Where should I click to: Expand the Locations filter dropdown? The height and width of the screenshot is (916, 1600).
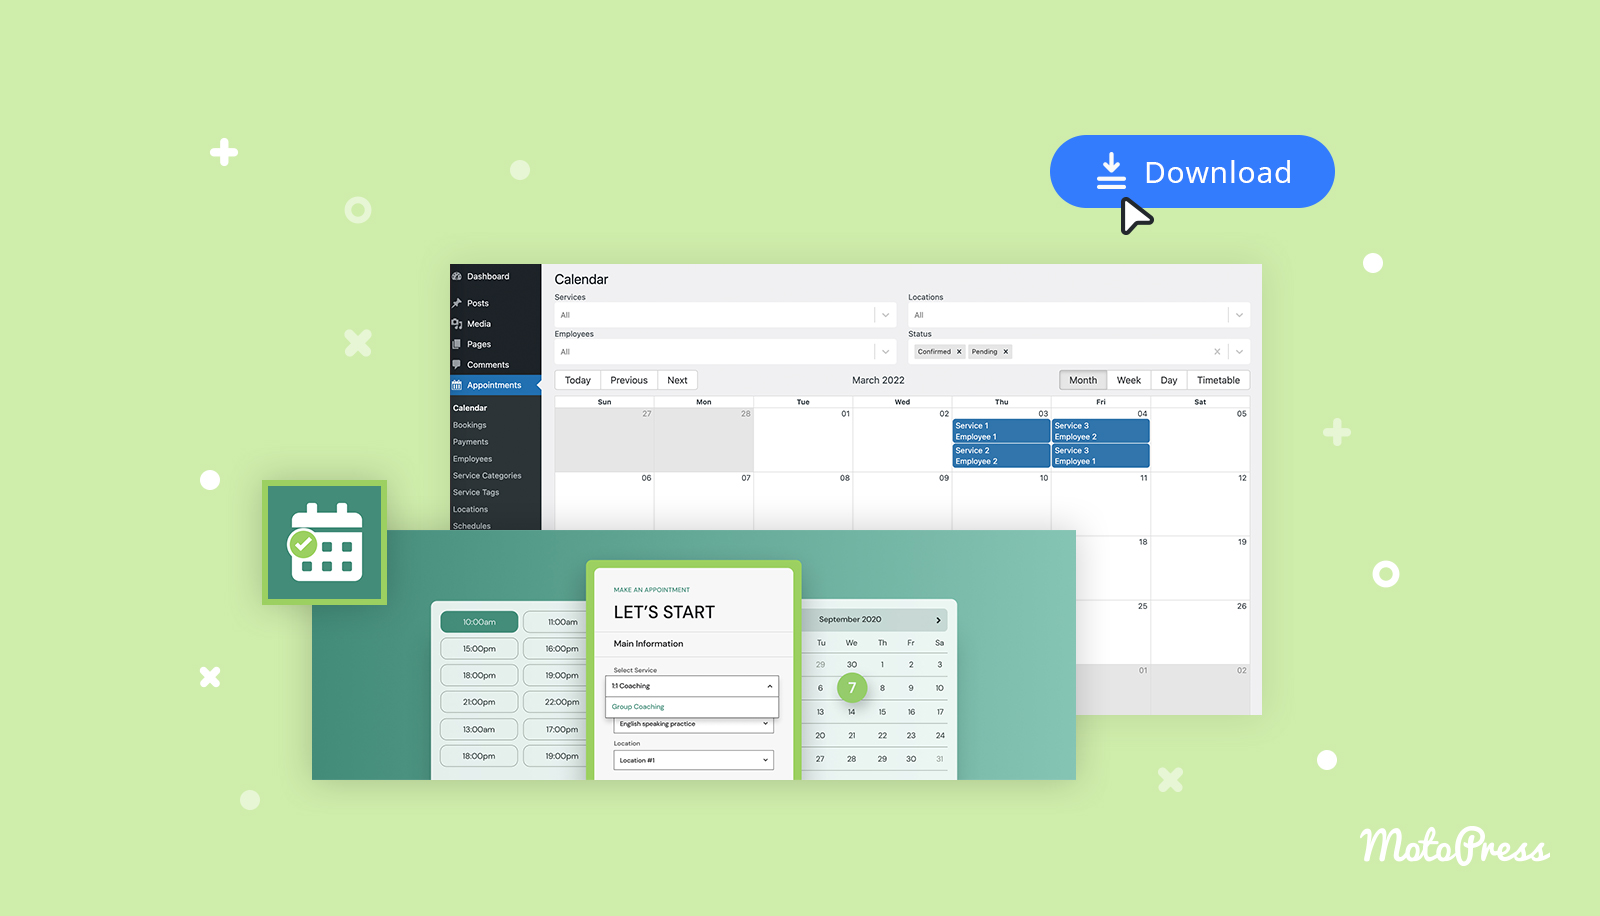tap(1240, 314)
